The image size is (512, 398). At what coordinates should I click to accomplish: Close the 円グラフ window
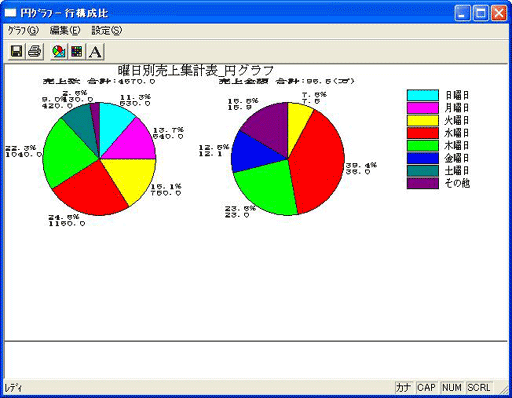tap(499, 13)
